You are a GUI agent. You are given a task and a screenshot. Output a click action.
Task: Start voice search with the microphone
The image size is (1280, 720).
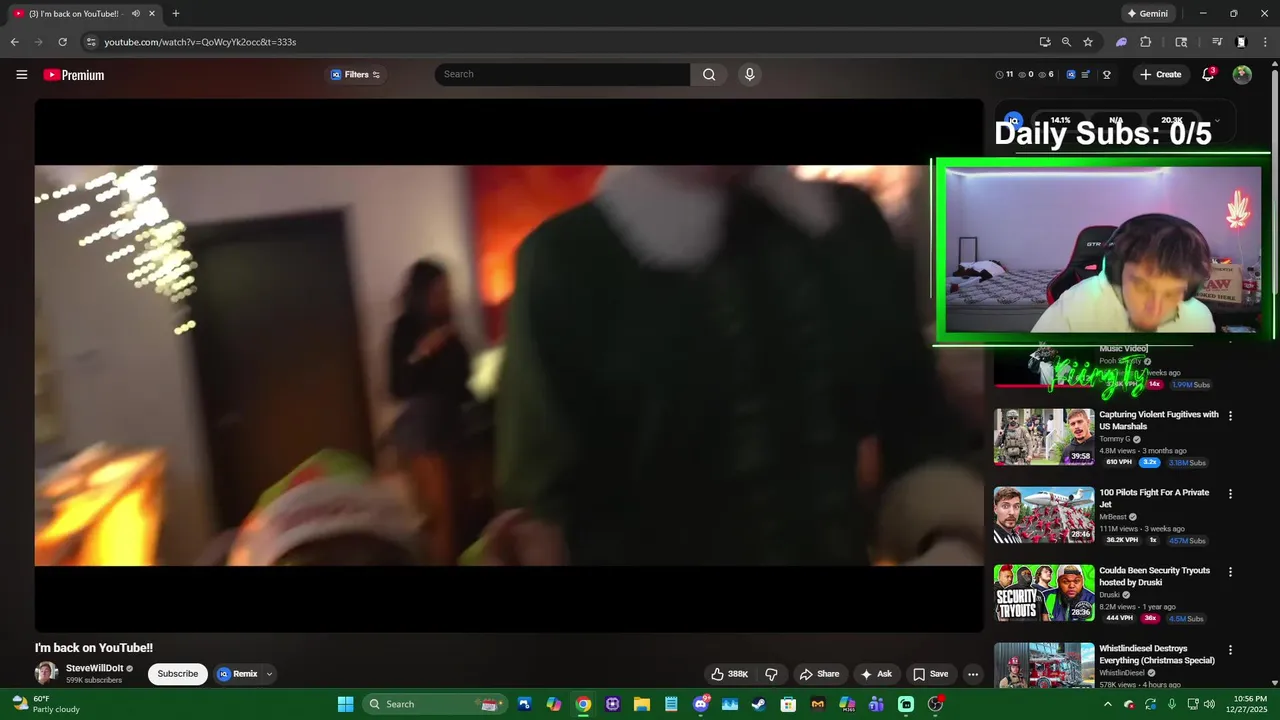coord(750,74)
